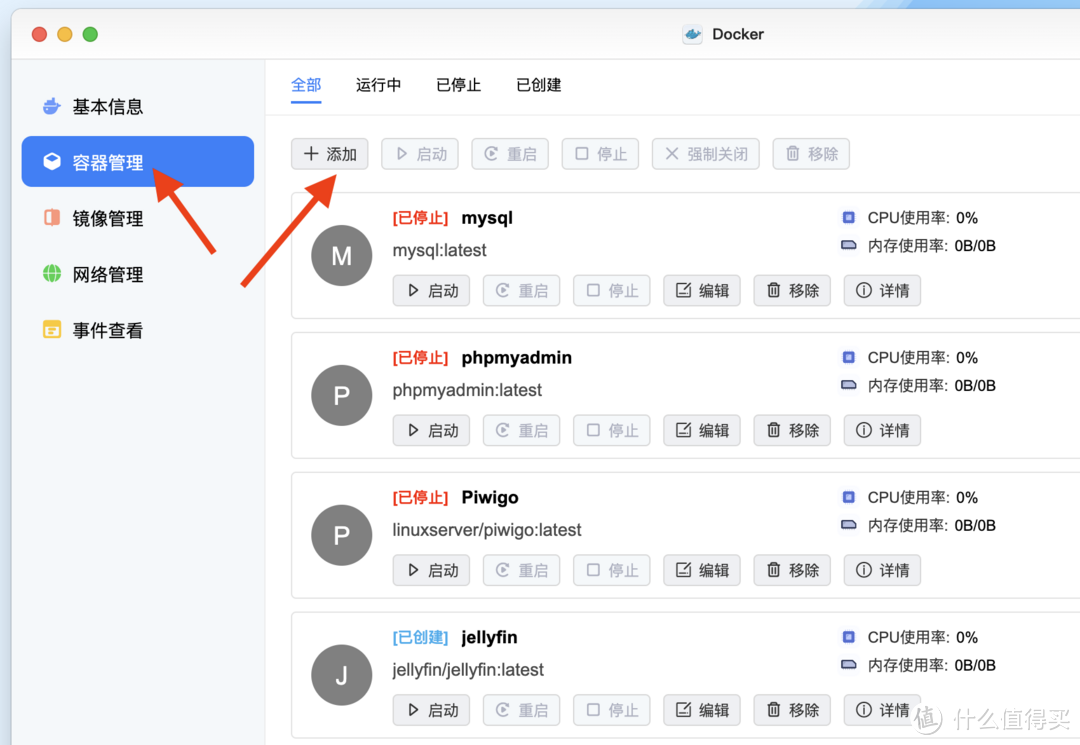Click the linuxserver/piwigo:latest image text
This screenshot has width=1080, height=745.
pyautogui.click(x=487, y=529)
